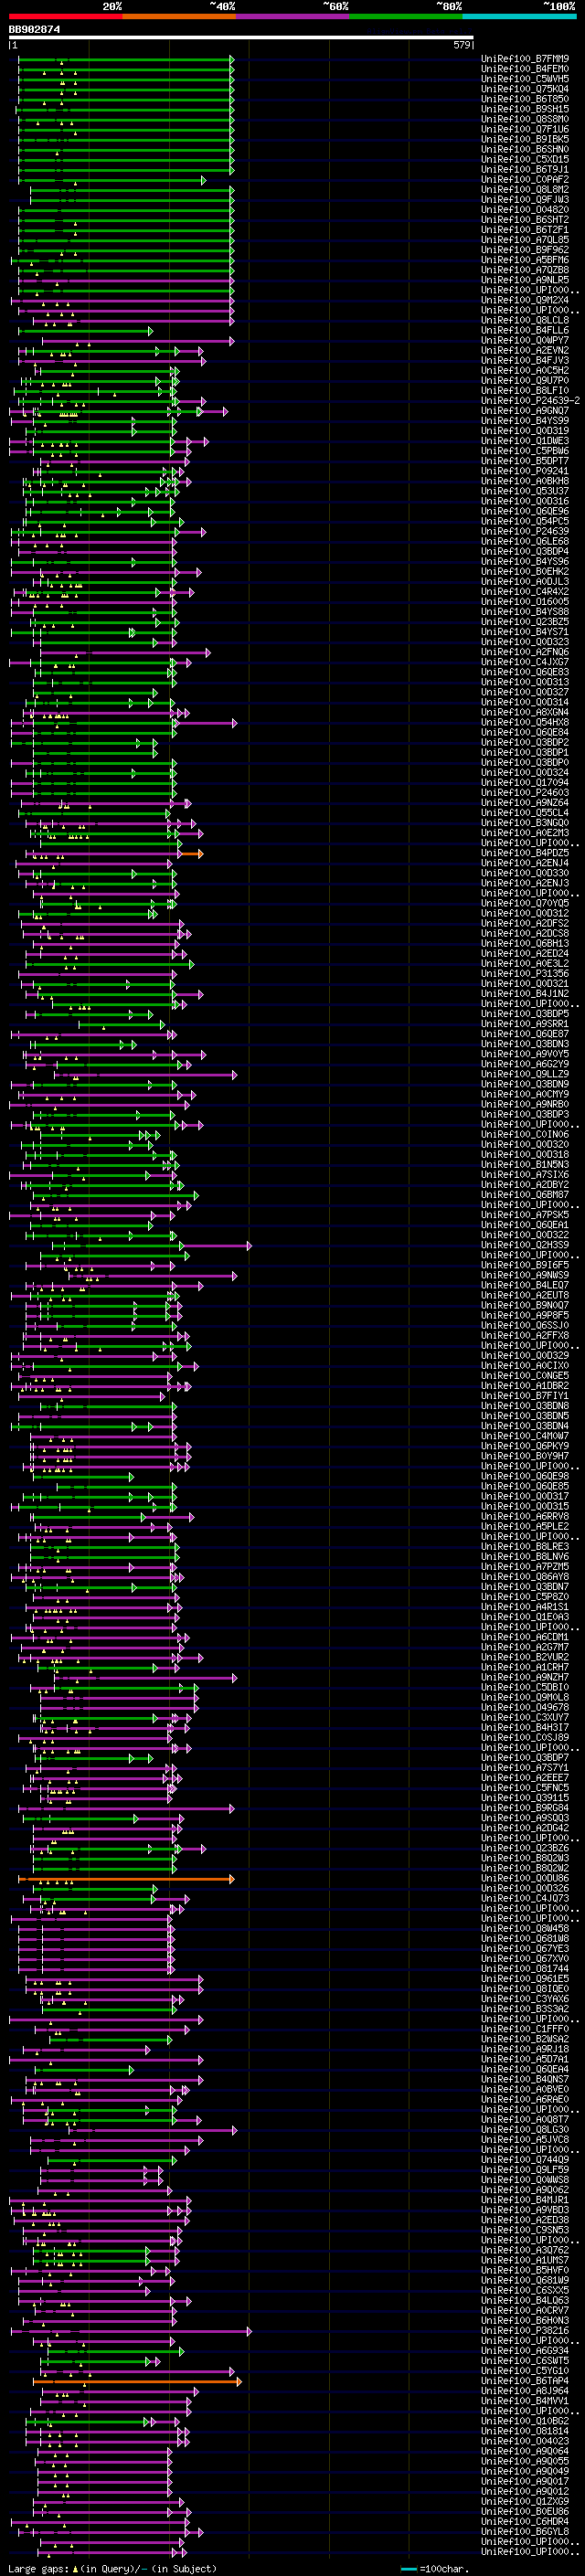
Task: Click the label UniRef100_P24639-2
Action: coord(531,401)
